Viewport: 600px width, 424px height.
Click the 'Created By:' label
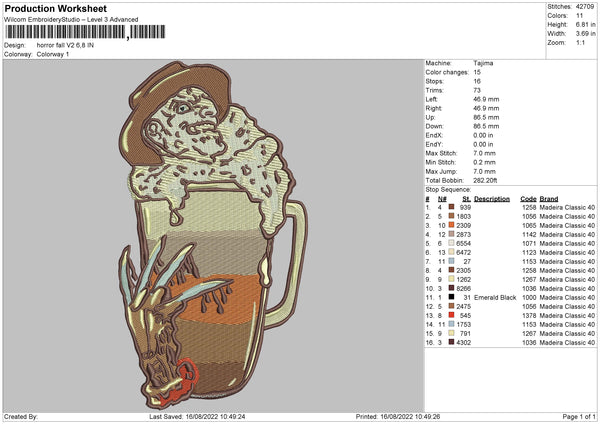21,416
